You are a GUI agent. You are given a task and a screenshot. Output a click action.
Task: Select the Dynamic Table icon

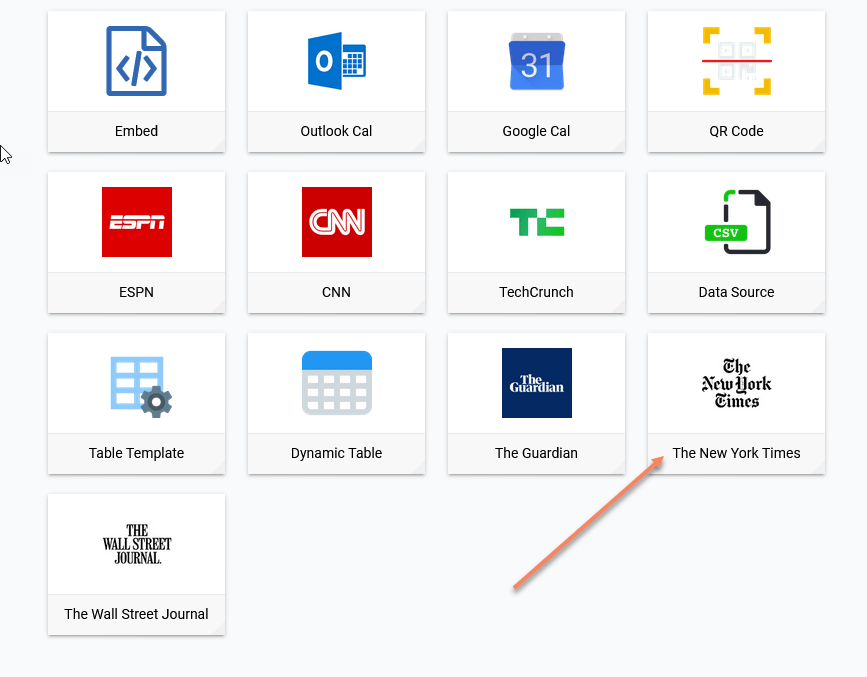[336, 383]
